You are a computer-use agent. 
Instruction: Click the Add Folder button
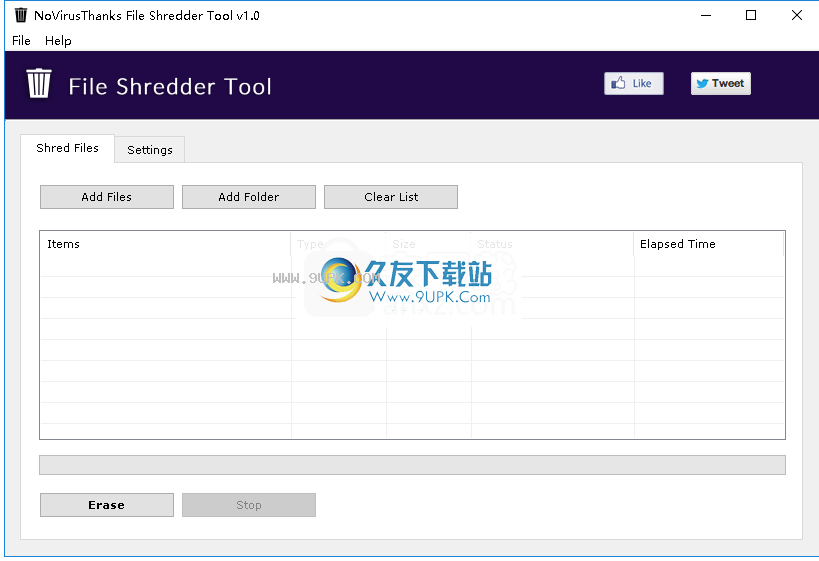pyautogui.click(x=249, y=197)
